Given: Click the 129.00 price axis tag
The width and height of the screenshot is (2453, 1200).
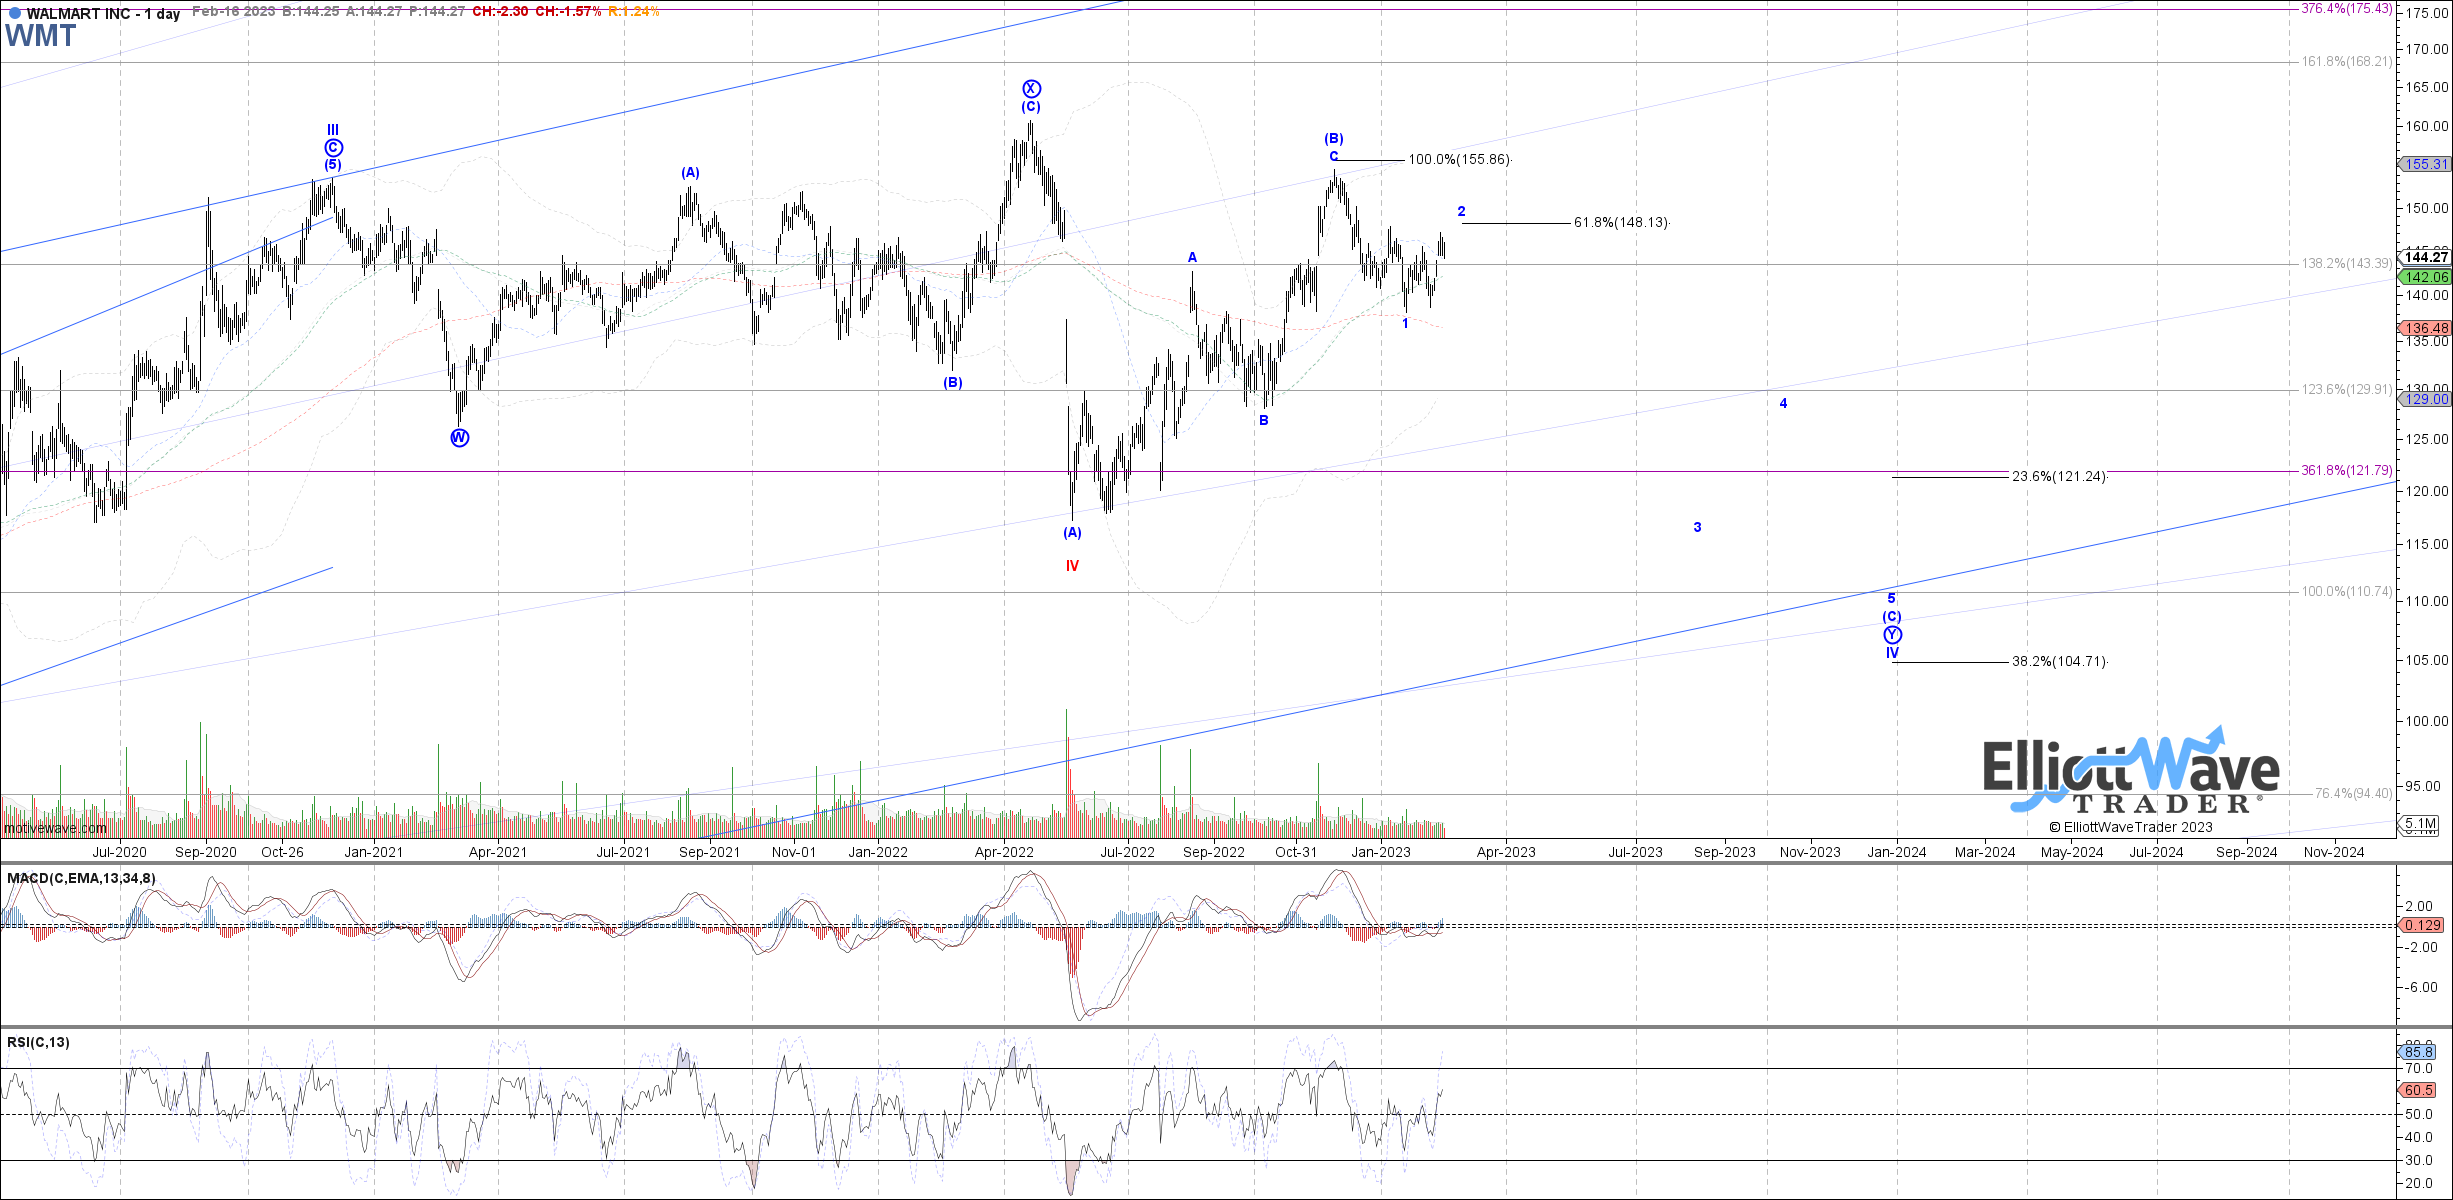Looking at the screenshot, I should [2424, 399].
